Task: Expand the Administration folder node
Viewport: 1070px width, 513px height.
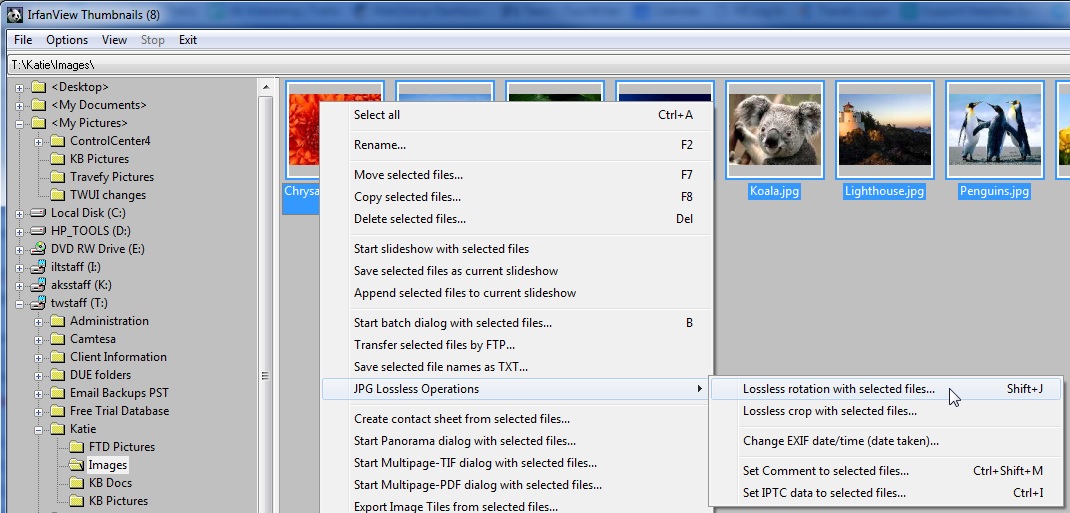Action: pyautogui.click(x=39, y=321)
